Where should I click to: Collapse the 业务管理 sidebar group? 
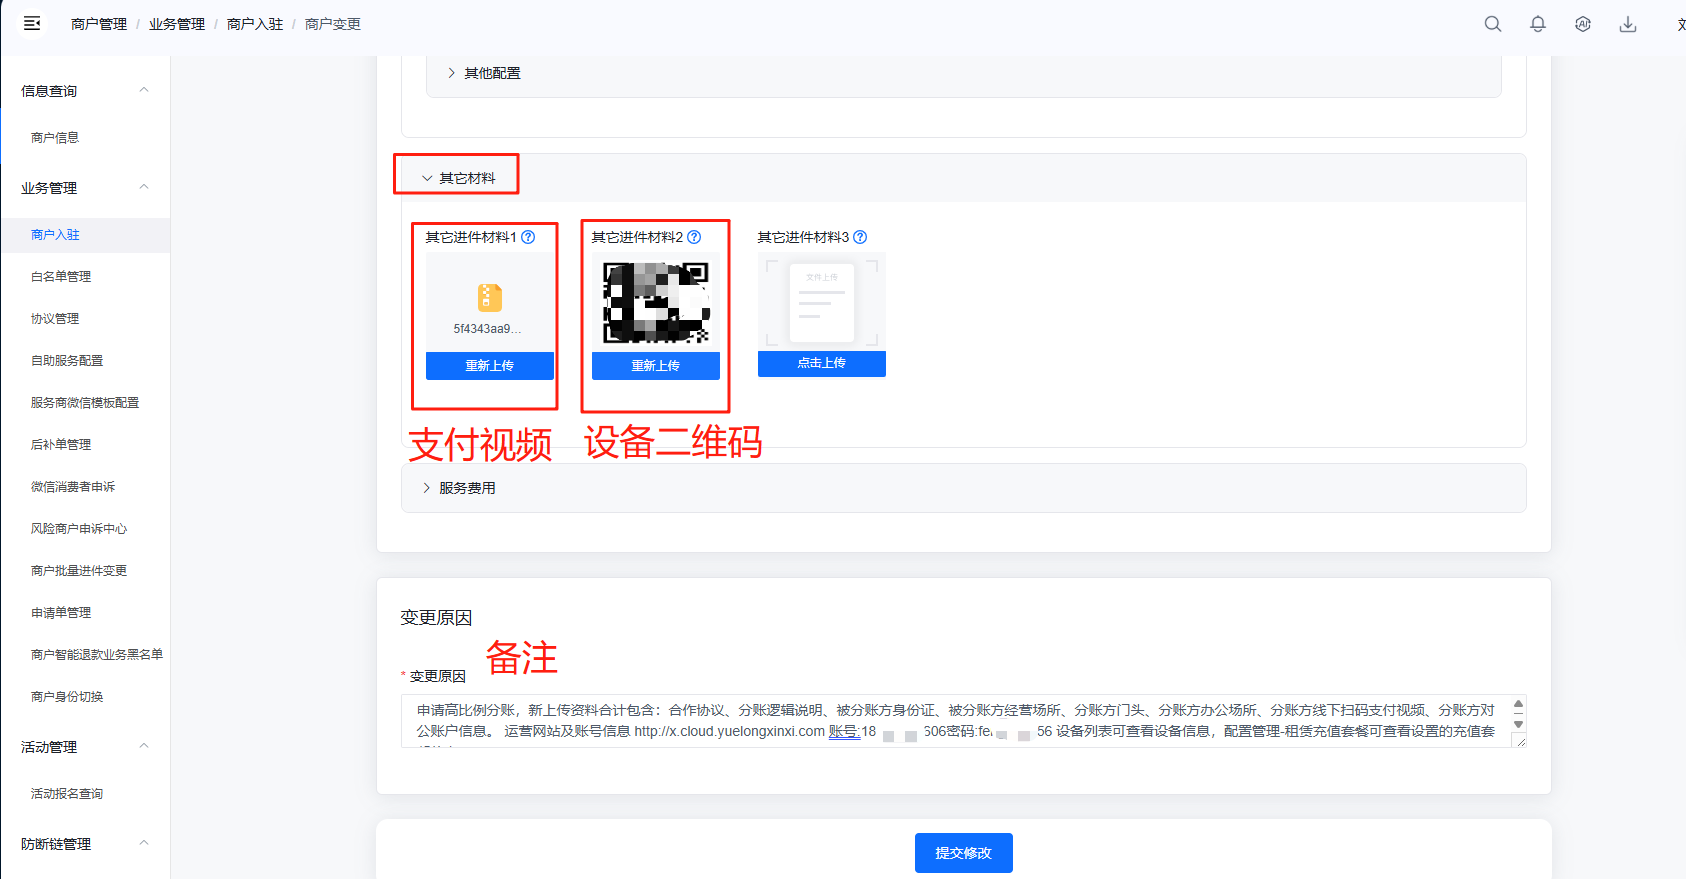click(85, 188)
